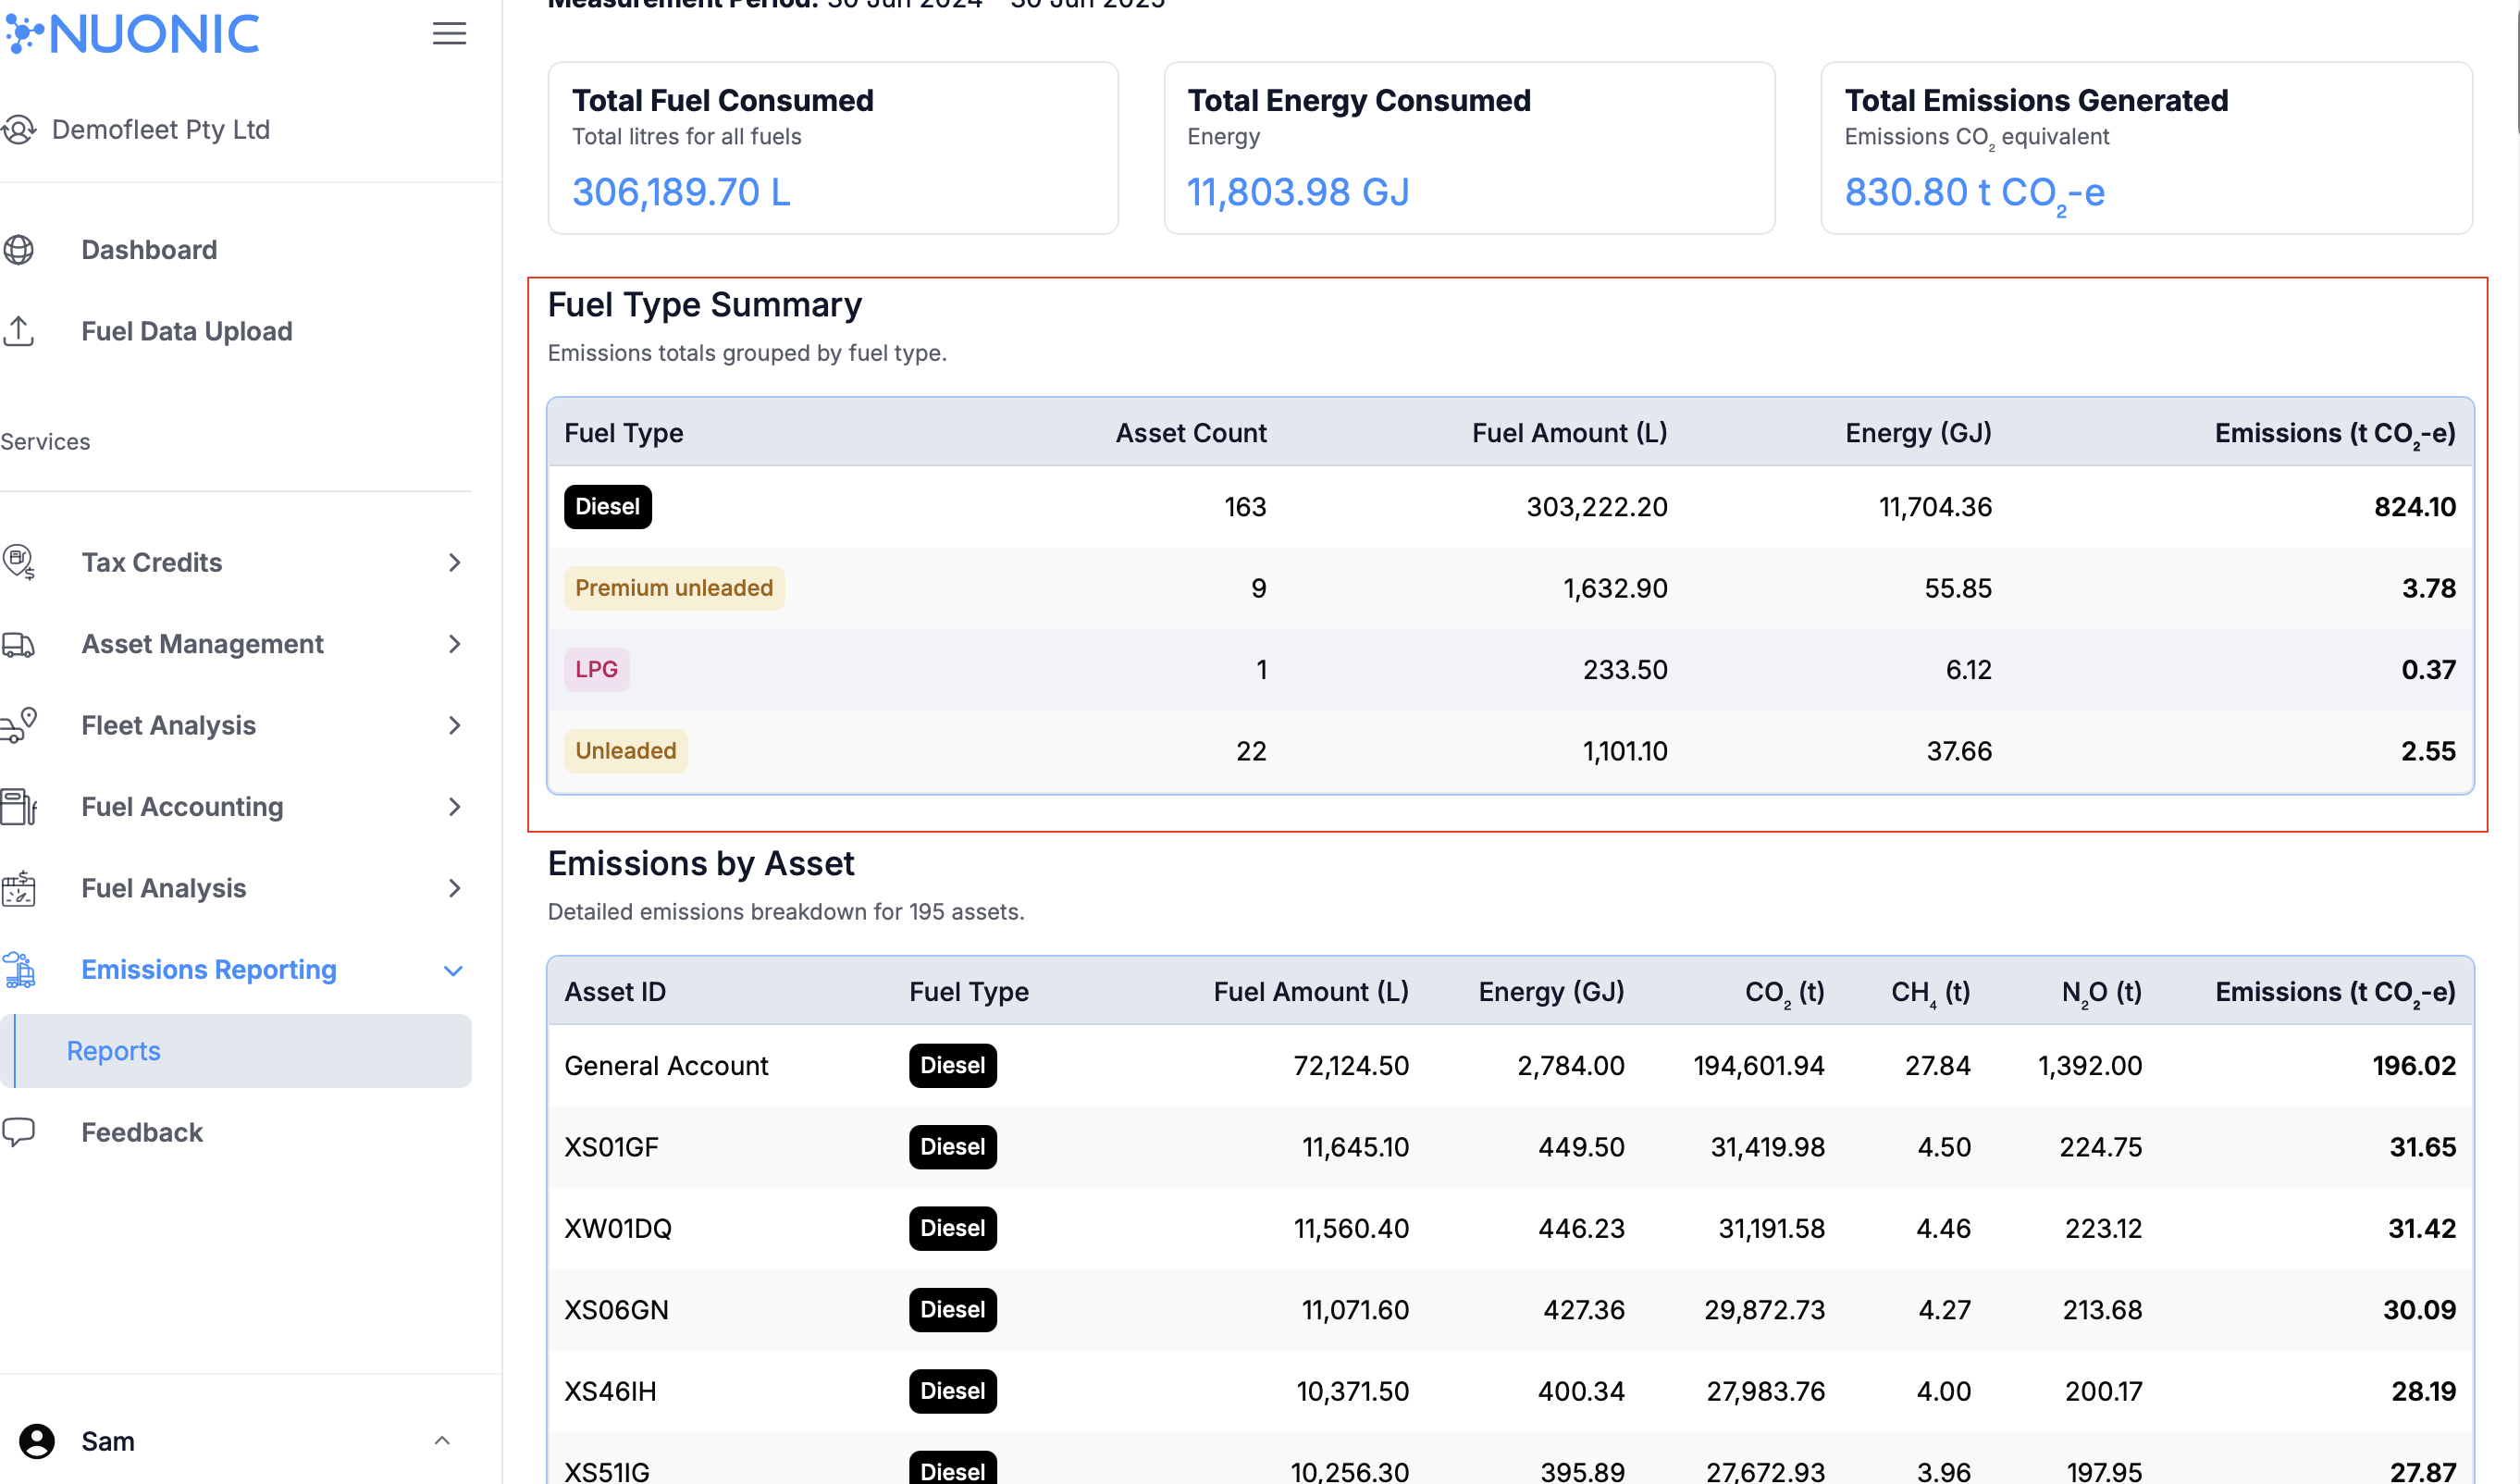Collapse the Emissions Reporting submenu
Viewport: 2520px width, 1484px height.
click(x=453, y=969)
